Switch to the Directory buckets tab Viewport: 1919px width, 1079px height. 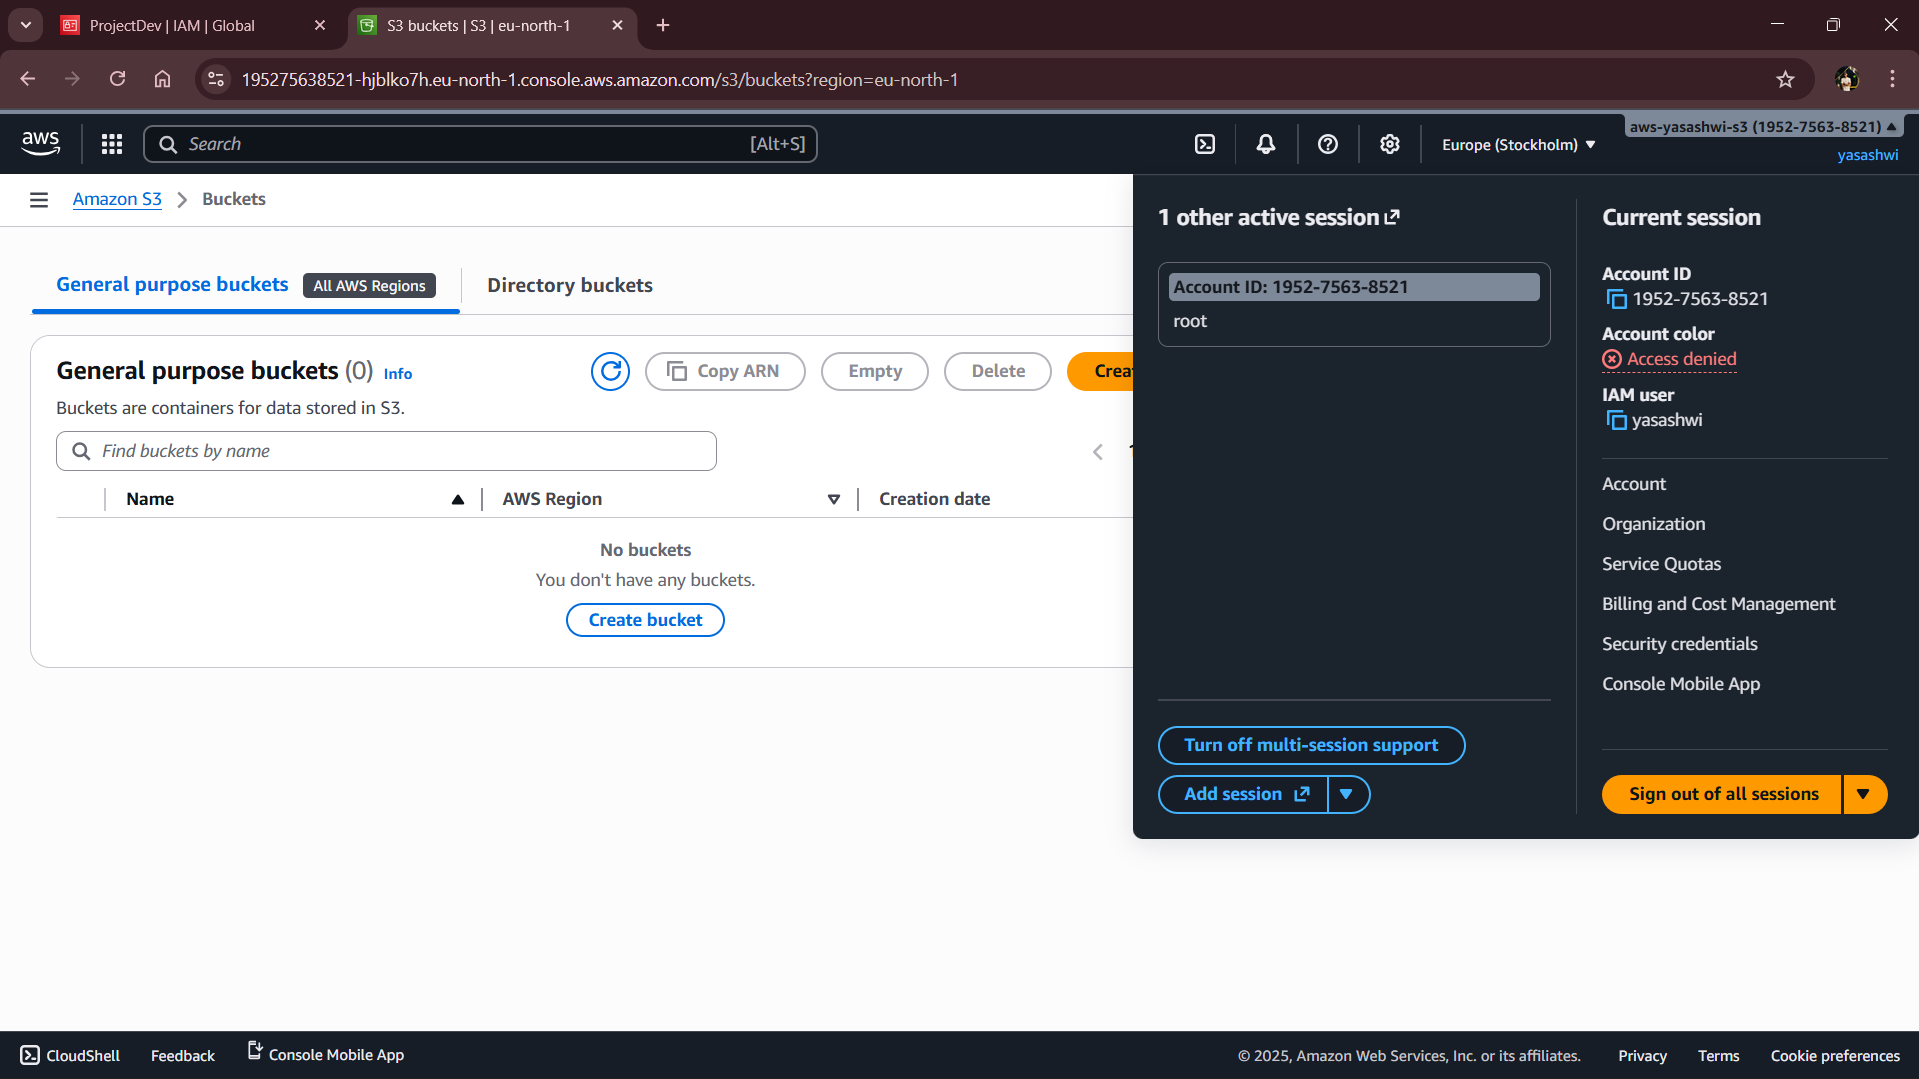coord(569,285)
